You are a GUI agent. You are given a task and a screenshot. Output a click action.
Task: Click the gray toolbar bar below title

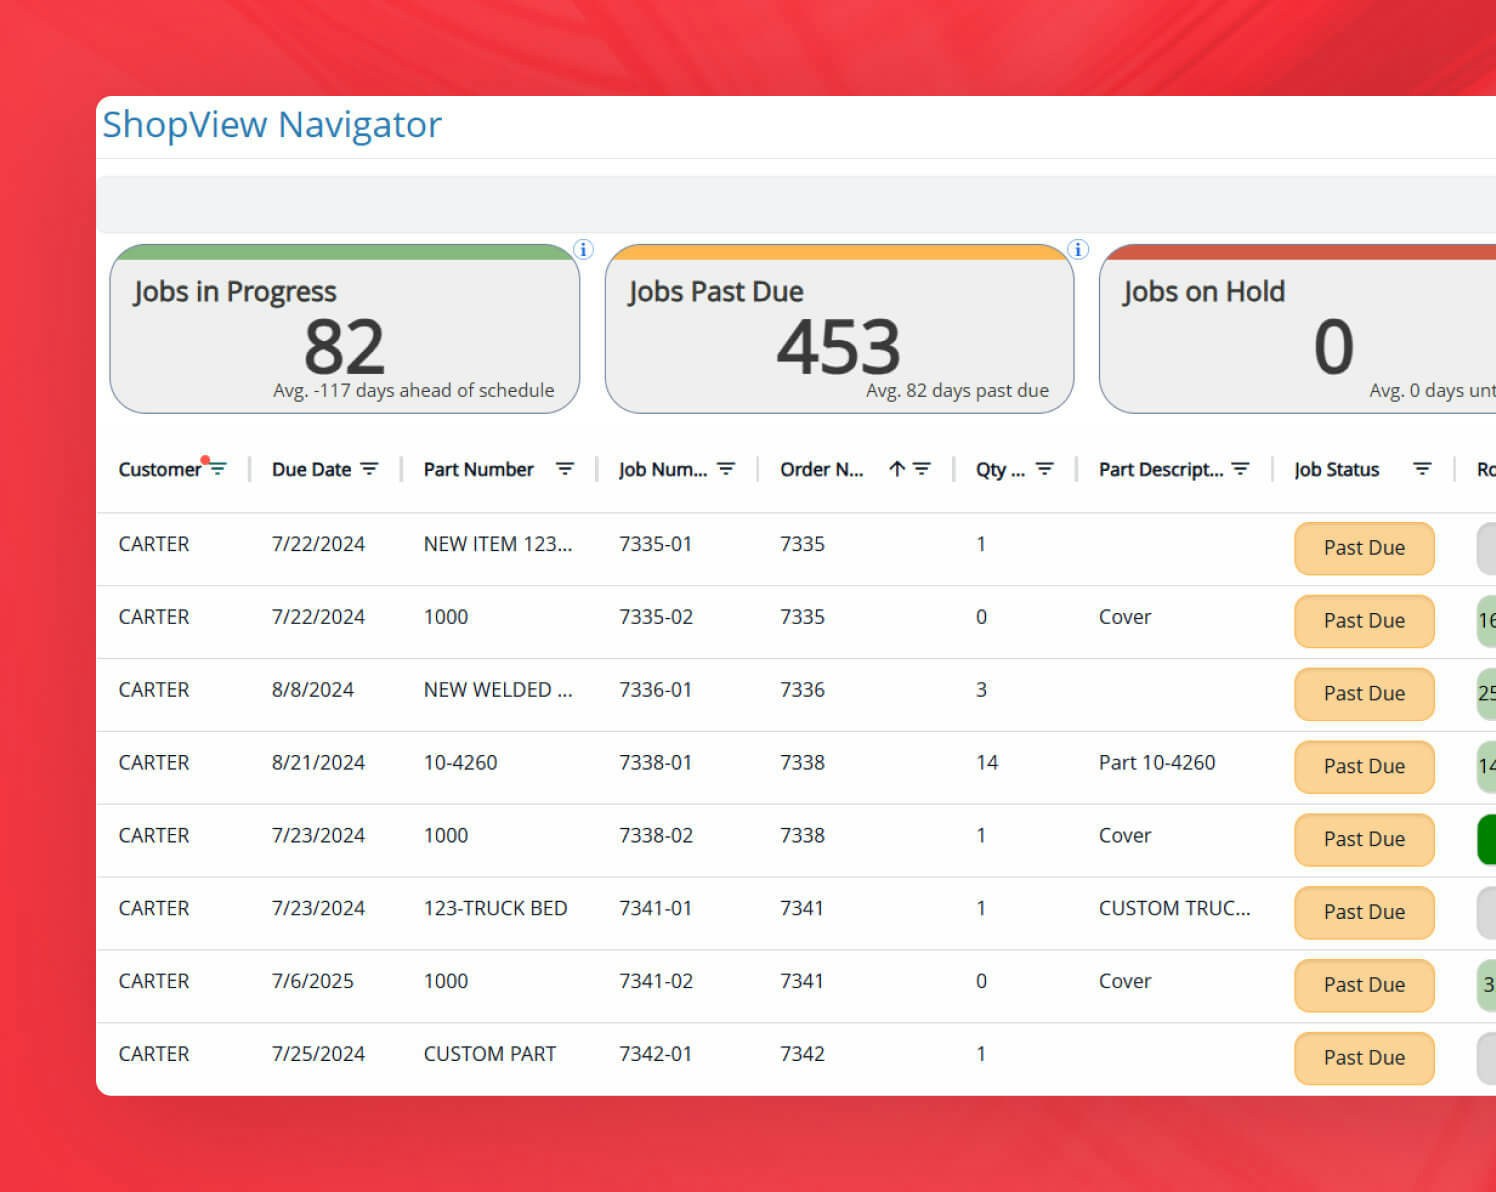coord(796,203)
